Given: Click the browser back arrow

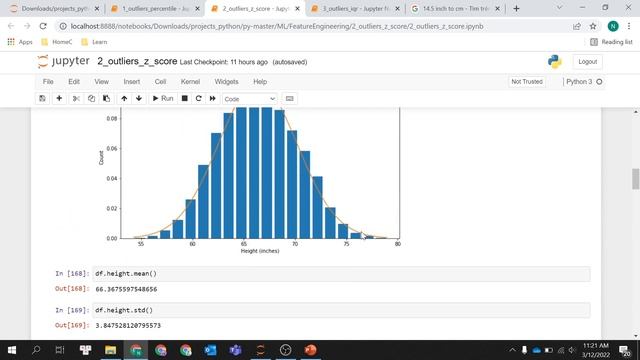Looking at the screenshot, I should click(11, 26).
